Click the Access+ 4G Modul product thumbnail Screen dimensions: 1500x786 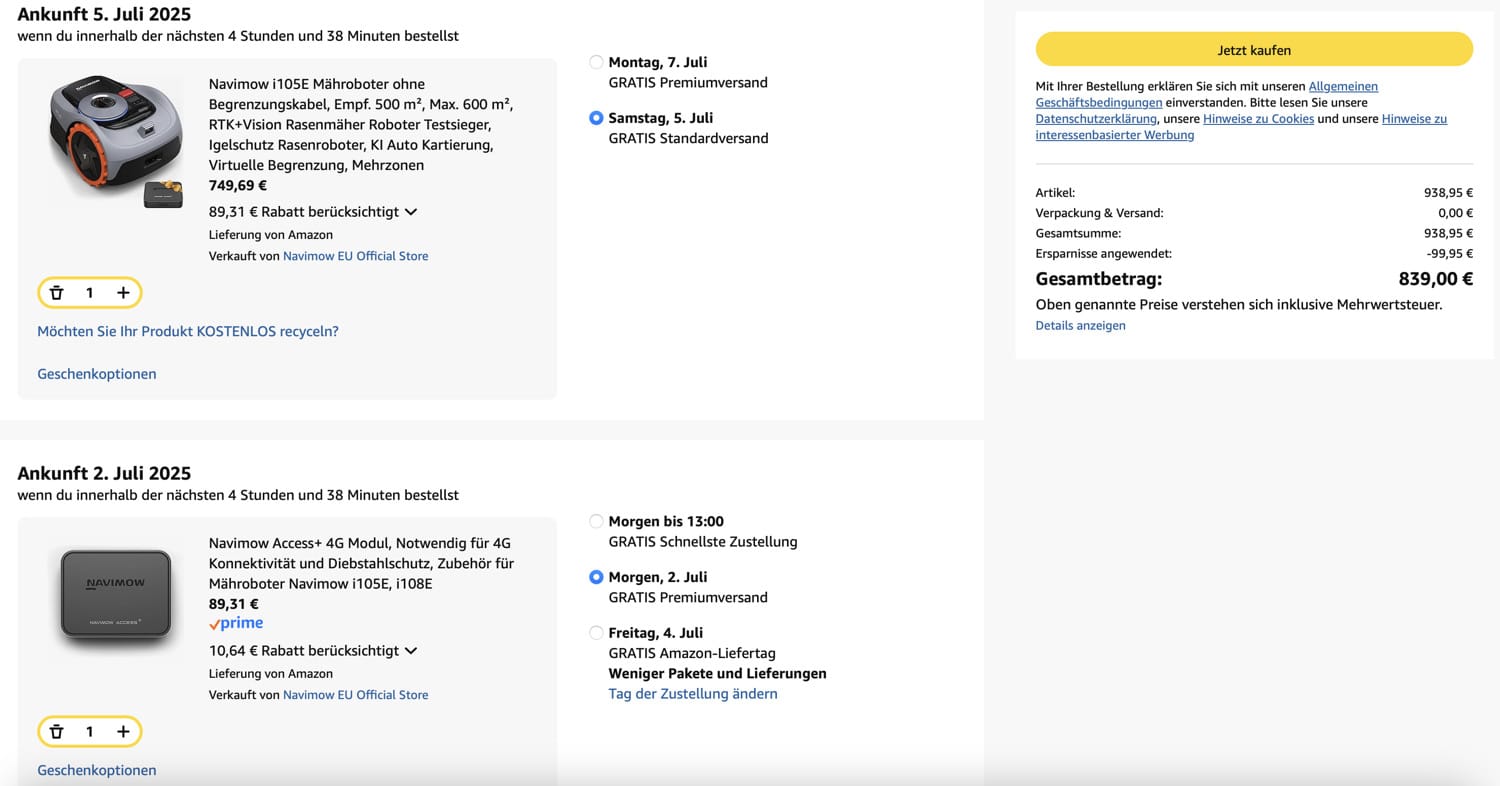coord(115,593)
